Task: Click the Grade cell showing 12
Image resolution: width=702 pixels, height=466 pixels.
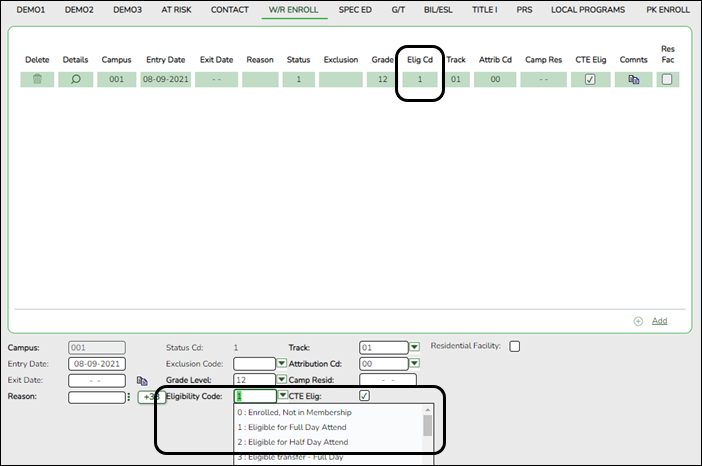Action: click(382, 79)
